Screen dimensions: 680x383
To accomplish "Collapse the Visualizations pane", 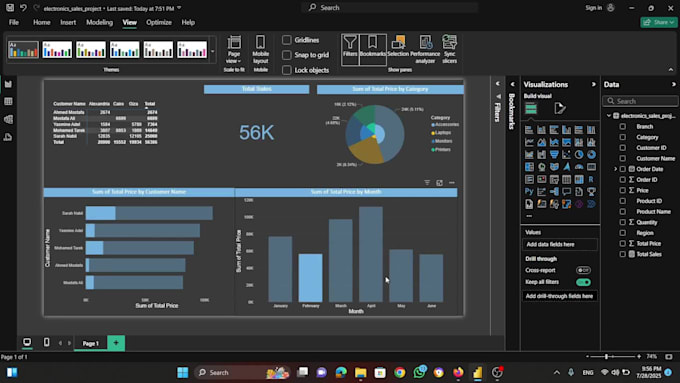I will [x=594, y=85].
